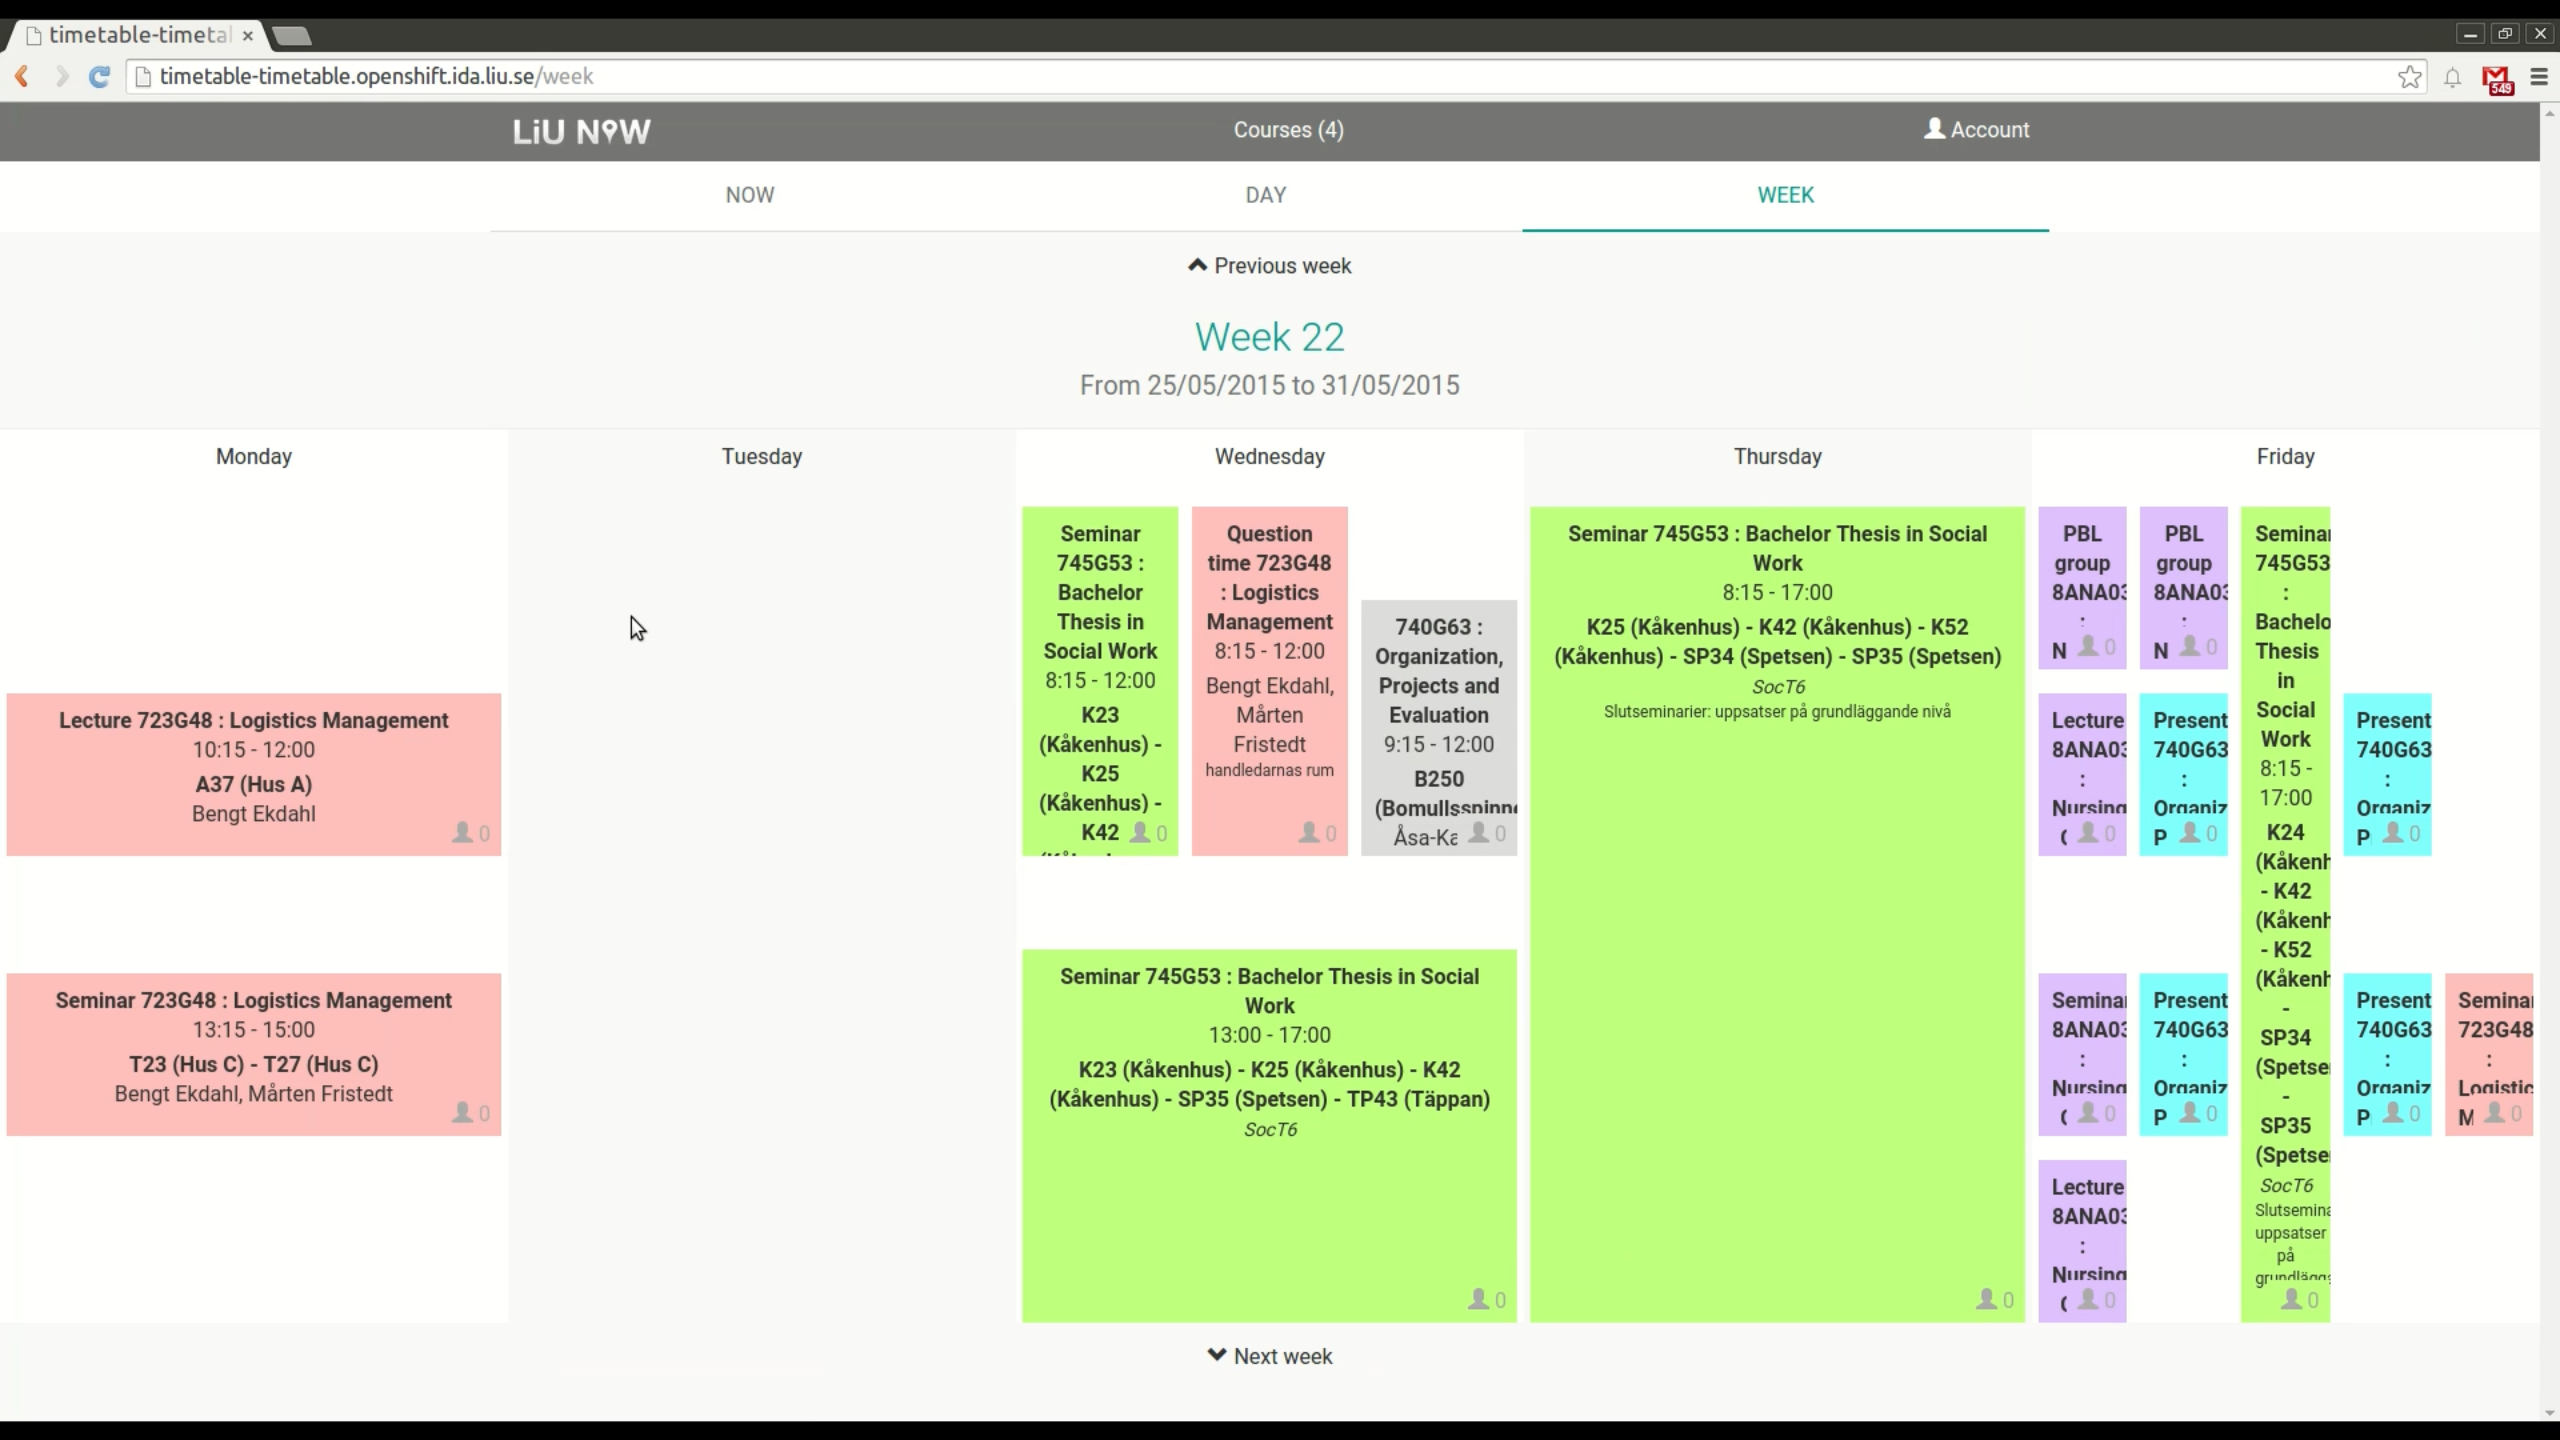Click attendee icon on Wednesday 13:00 Seminar card
This screenshot has width=2560, height=1440.
tap(1478, 1298)
